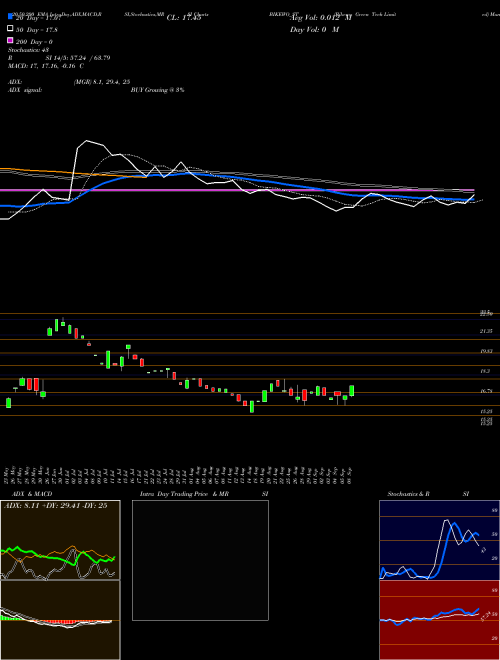Click the 'Day Vol: 0 M' label
This screenshot has width=500, height=660.
click(314, 29)
